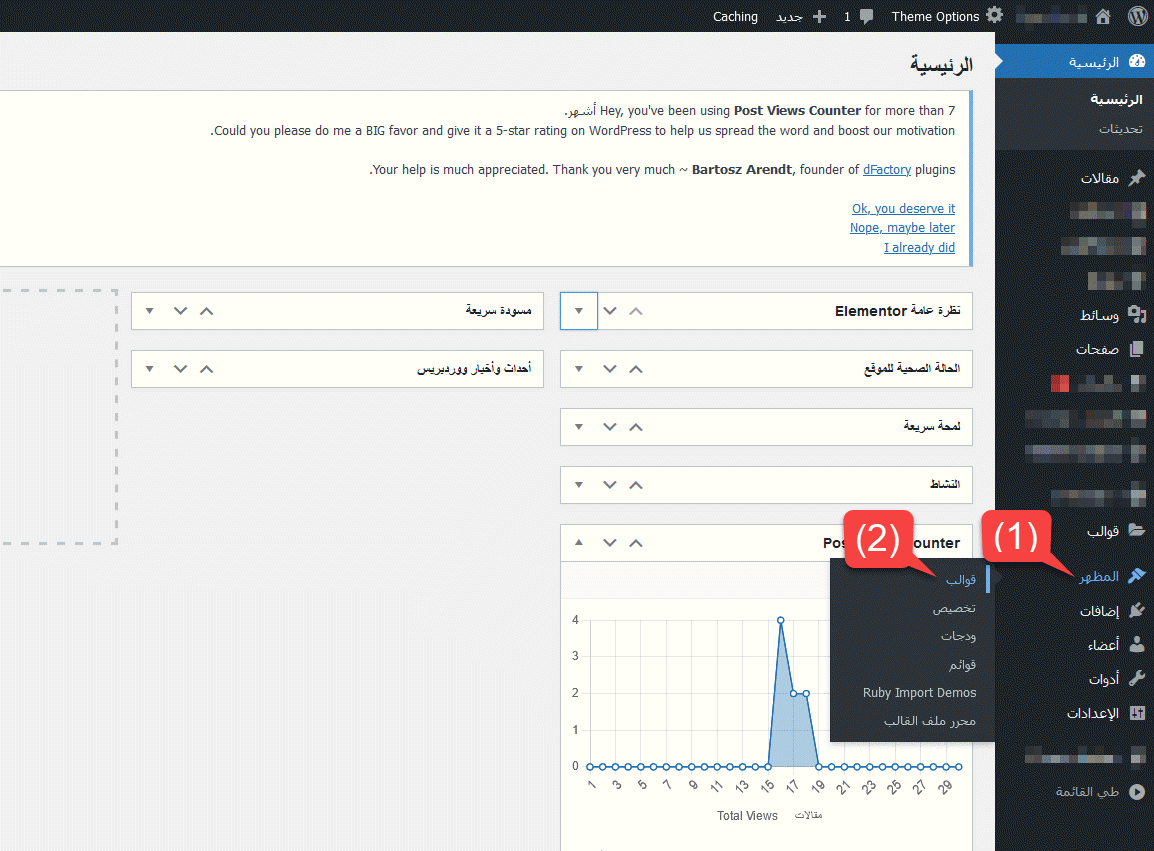Image resolution: width=1154 pixels, height=851 pixels.
Task: Expand the مسودة سريعة quick draft panel
Action: [150, 311]
